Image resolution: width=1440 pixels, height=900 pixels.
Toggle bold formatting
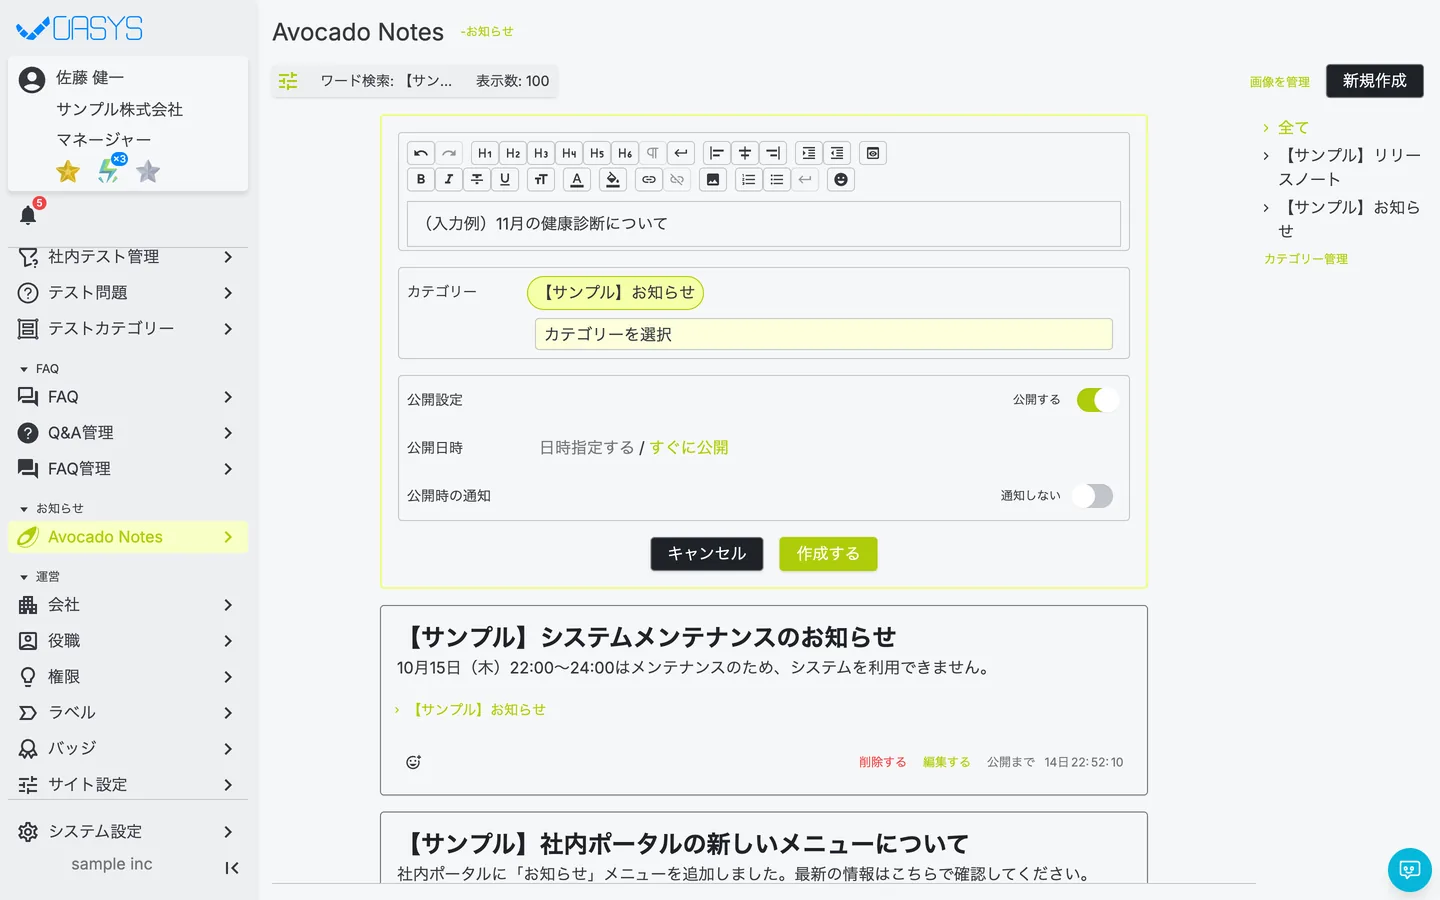(421, 180)
